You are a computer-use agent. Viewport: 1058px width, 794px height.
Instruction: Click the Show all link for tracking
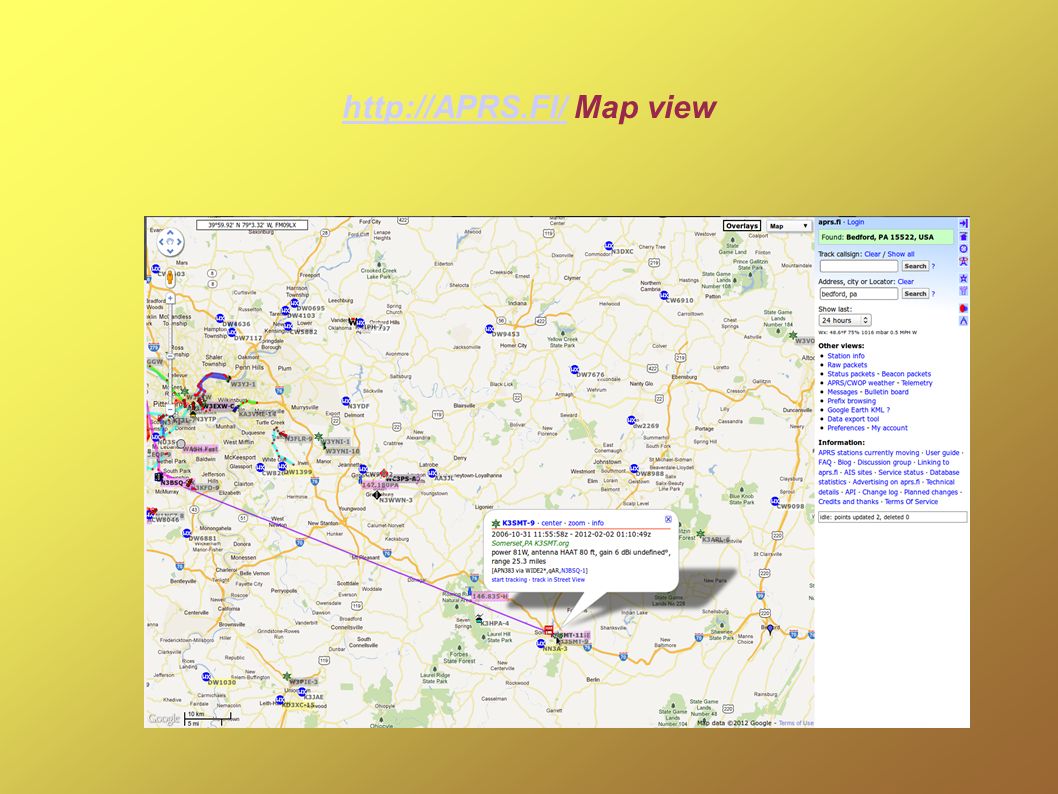901,254
